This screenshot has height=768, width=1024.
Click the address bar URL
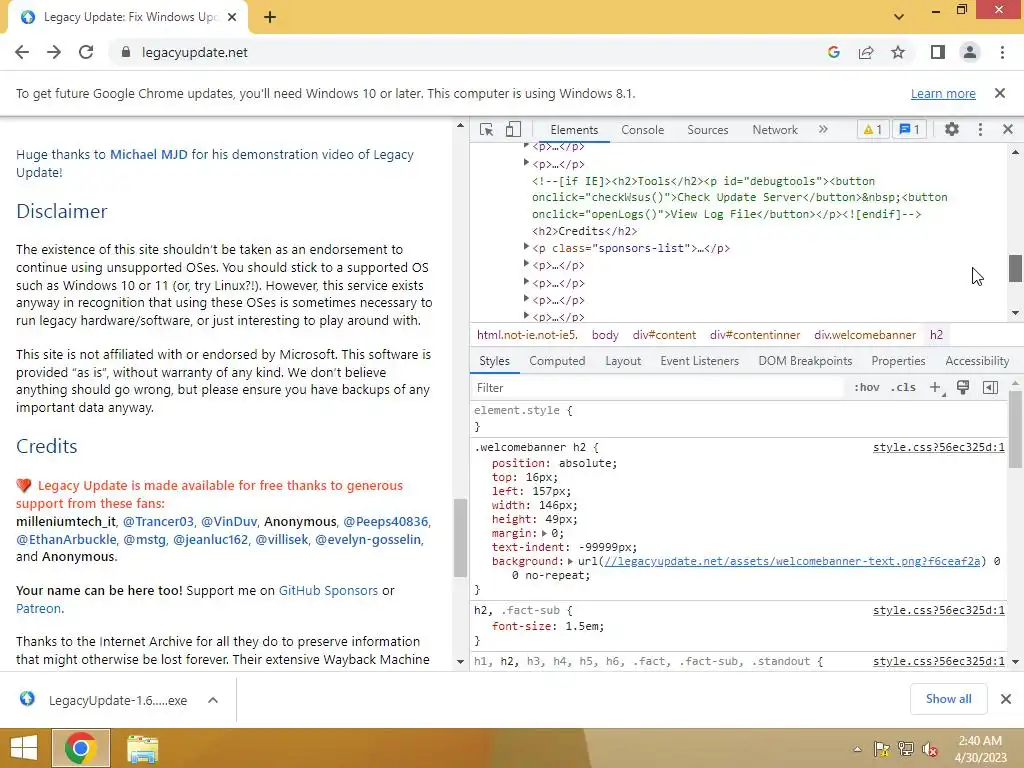click(195, 52)
